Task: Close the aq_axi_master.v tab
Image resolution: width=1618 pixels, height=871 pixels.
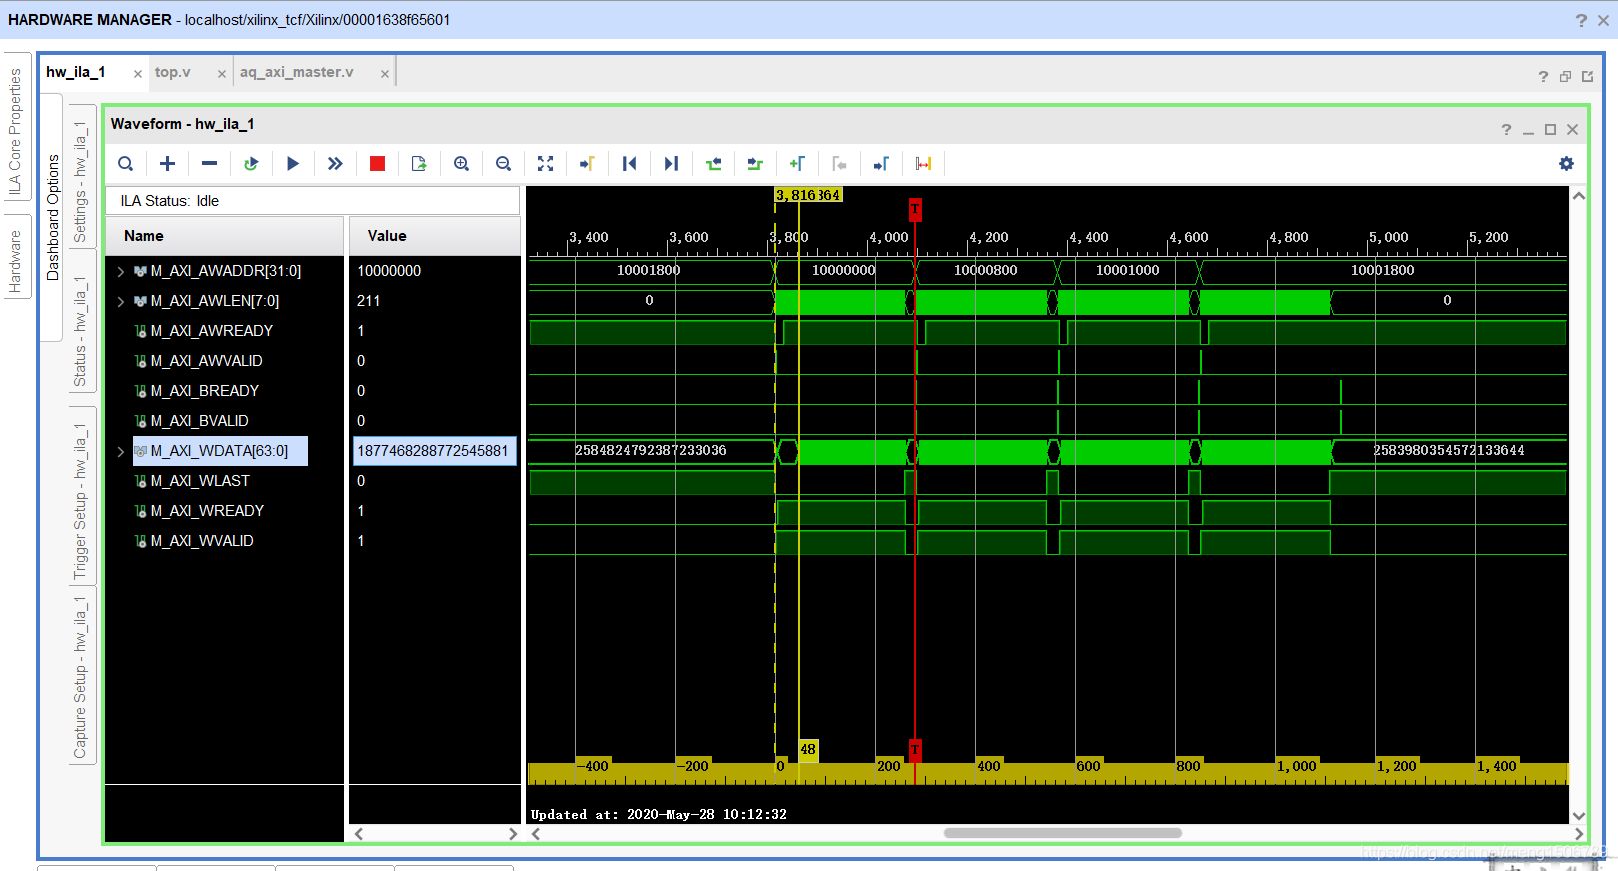Action: [x=385, y=74]
